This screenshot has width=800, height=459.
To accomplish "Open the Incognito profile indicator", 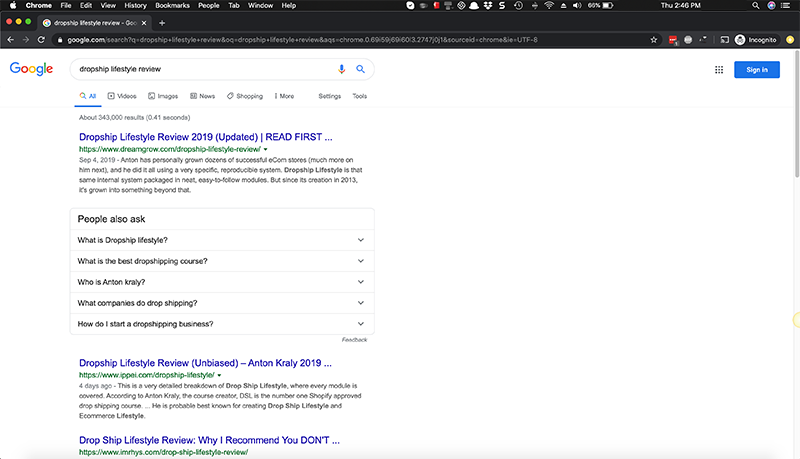I will pyautogui.click(x=756, y=40).
